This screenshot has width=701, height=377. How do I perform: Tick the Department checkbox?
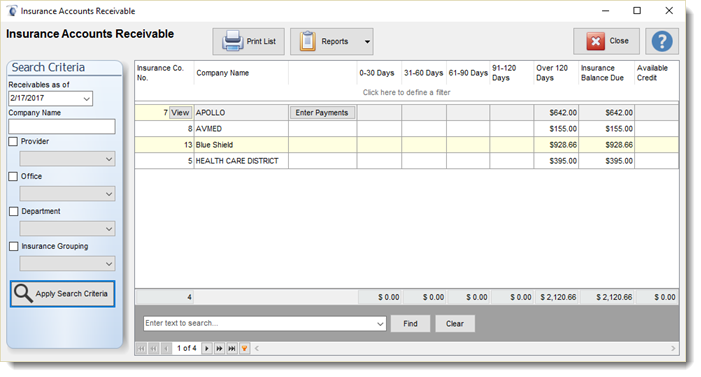click(x=13, y=211)
